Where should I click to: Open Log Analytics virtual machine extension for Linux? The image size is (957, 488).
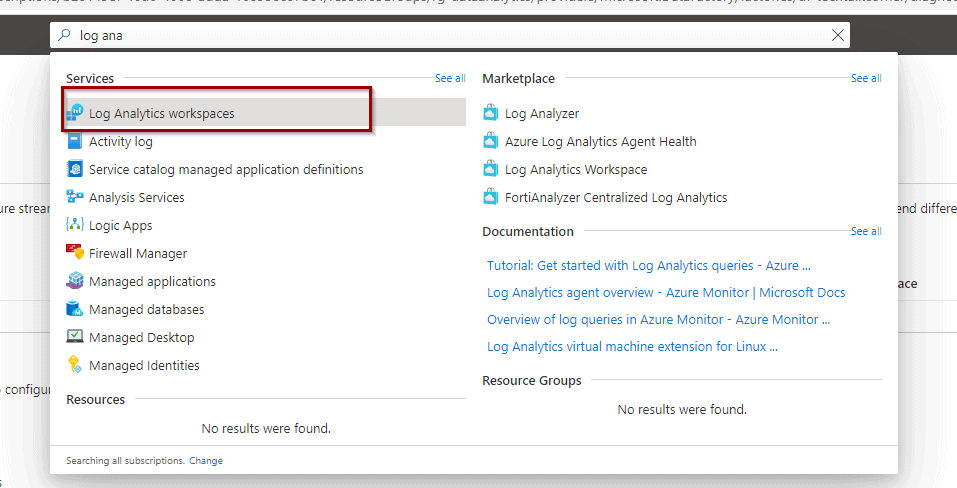tap(632, 346)
